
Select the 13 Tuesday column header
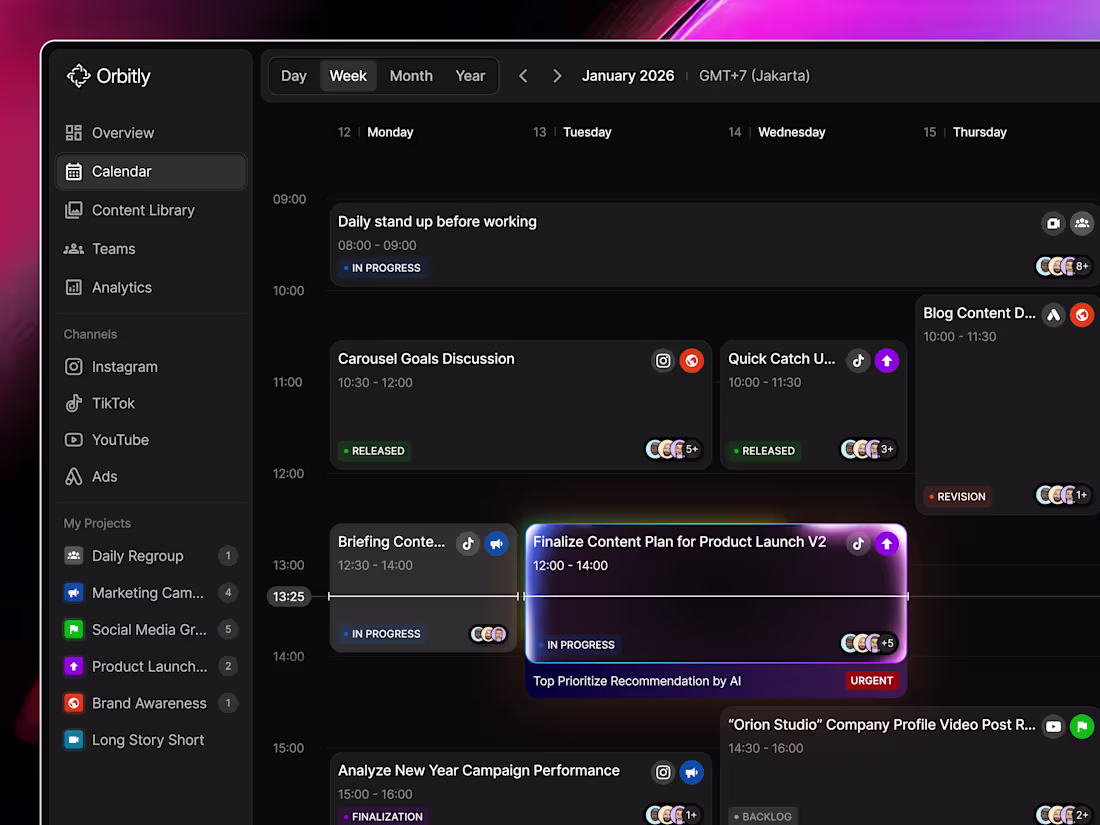click(x=572, y=132)
